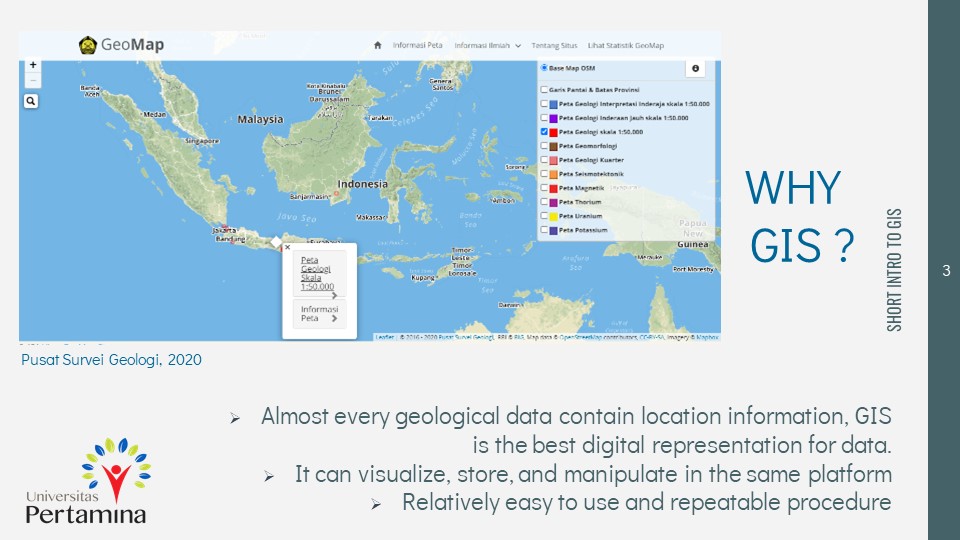Click yellow swatch beside Peta Uranium

[x=553, y=216]
